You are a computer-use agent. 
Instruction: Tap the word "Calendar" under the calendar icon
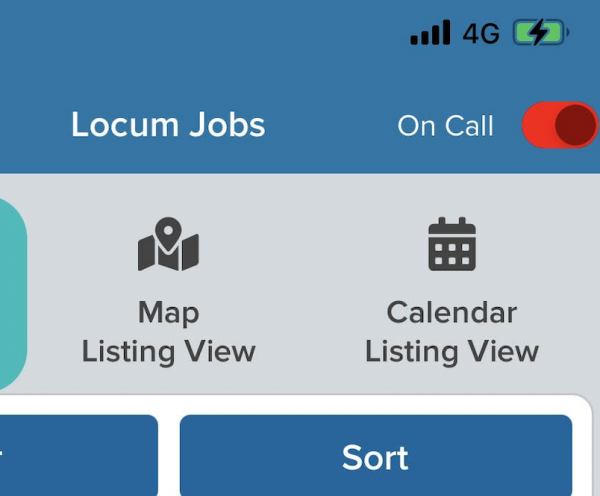pos(452,312)
